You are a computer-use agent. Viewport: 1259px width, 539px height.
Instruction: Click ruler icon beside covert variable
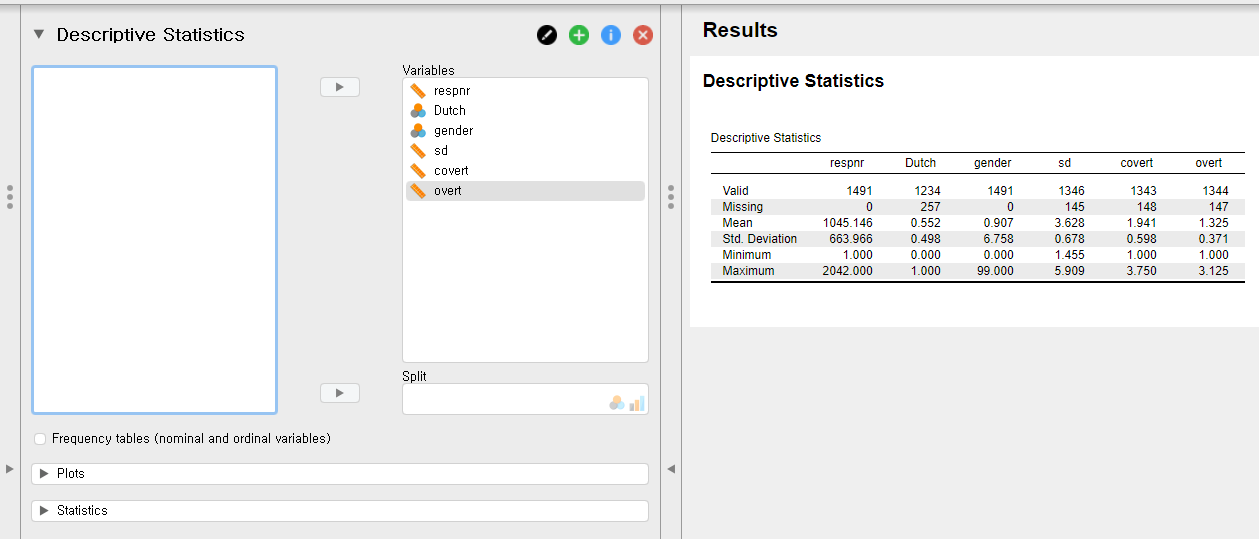[418, 171]
